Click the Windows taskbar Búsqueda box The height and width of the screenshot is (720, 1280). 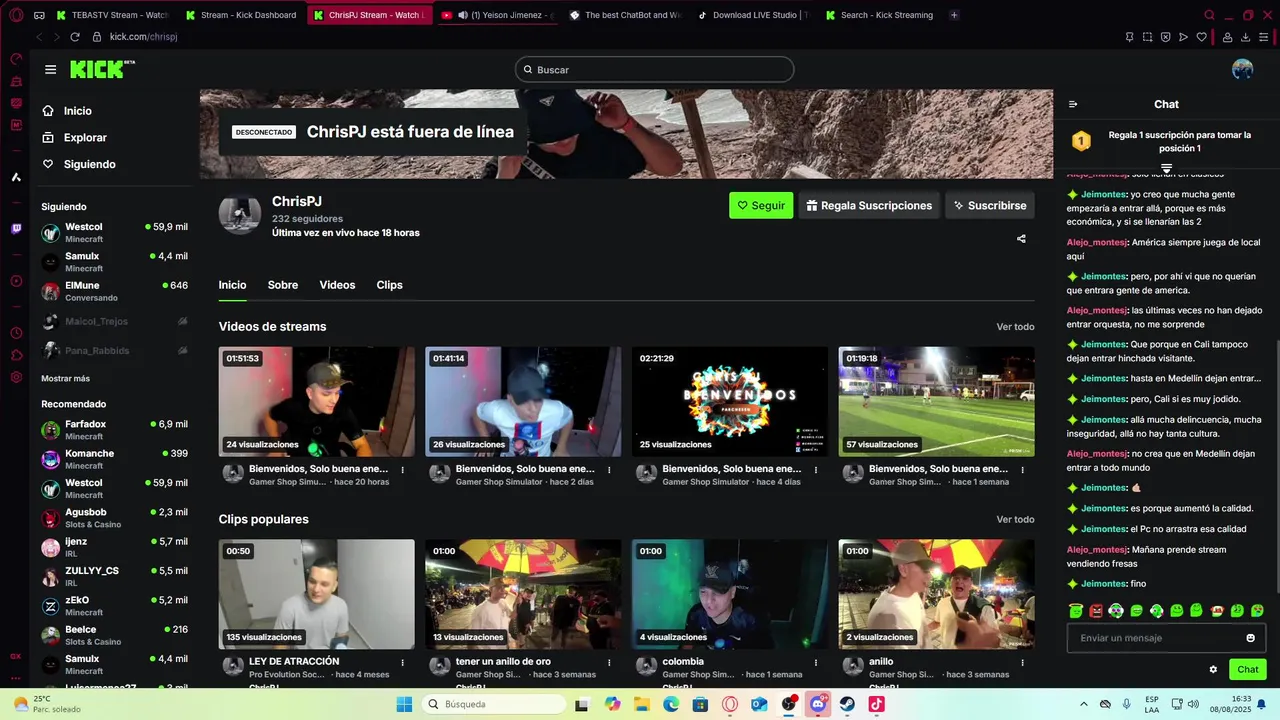point(494,704)
